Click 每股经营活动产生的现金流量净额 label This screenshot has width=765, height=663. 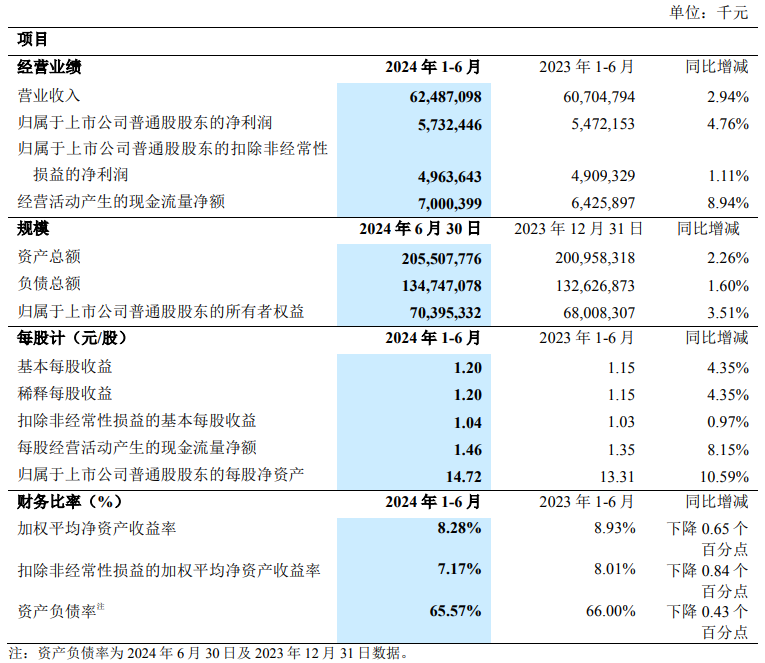(137, 447)
